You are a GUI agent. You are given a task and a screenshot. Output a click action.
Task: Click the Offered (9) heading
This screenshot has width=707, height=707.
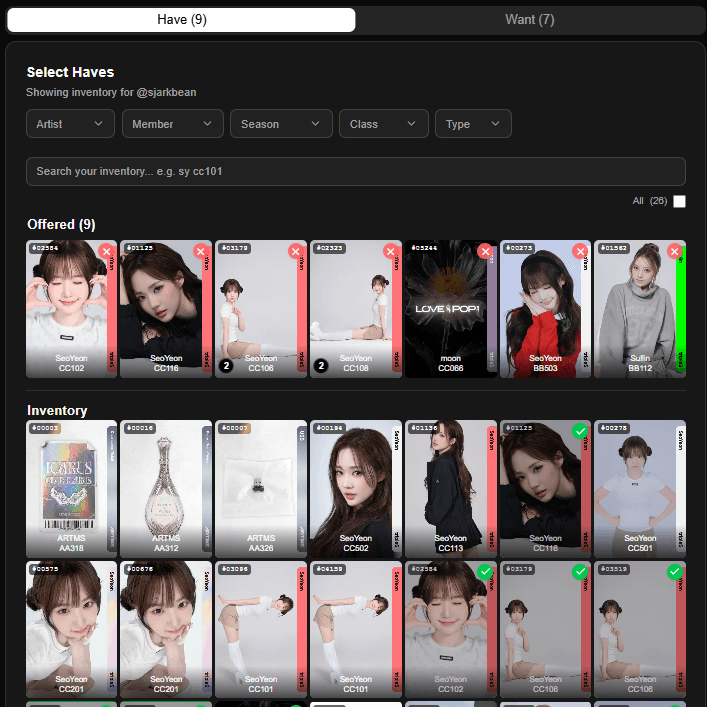pyautogui.click(x=61, y=225)
